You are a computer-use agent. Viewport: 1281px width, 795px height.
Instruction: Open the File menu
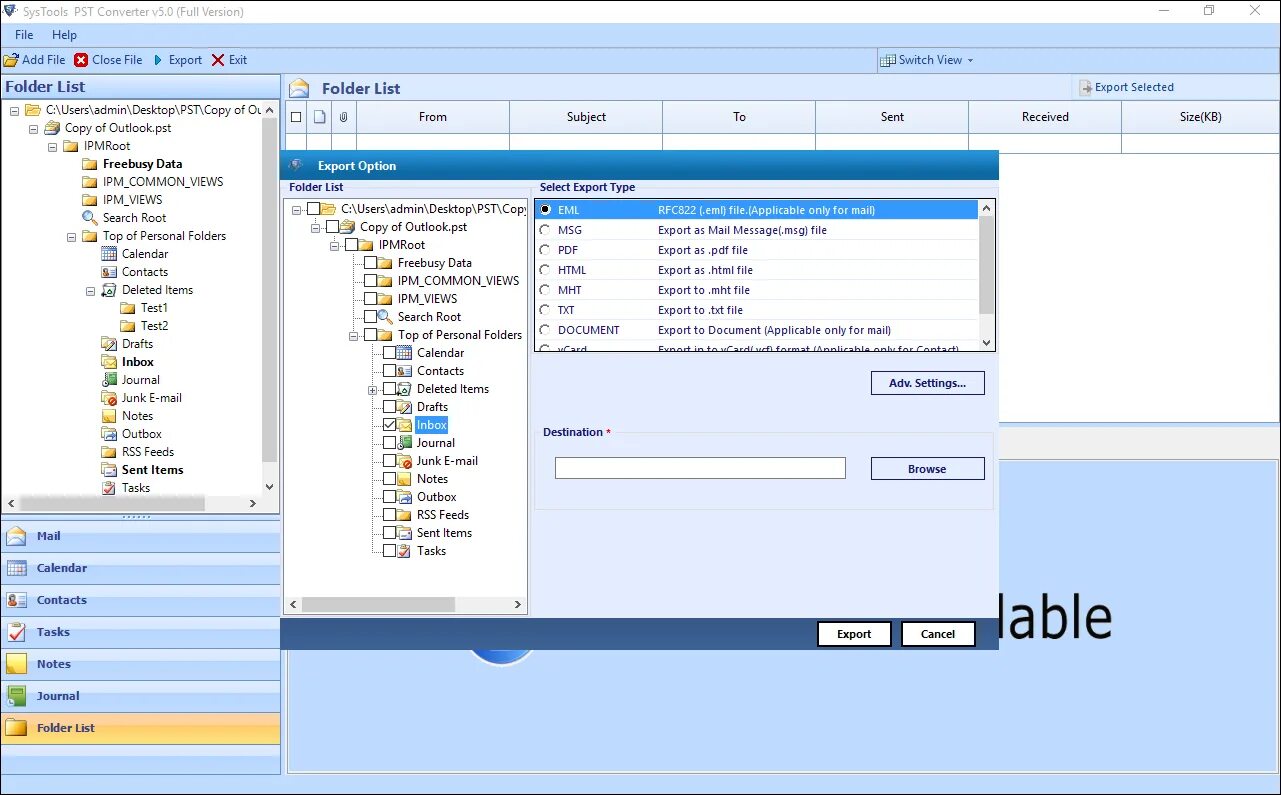pyautogui.click(x=24, y=35)
